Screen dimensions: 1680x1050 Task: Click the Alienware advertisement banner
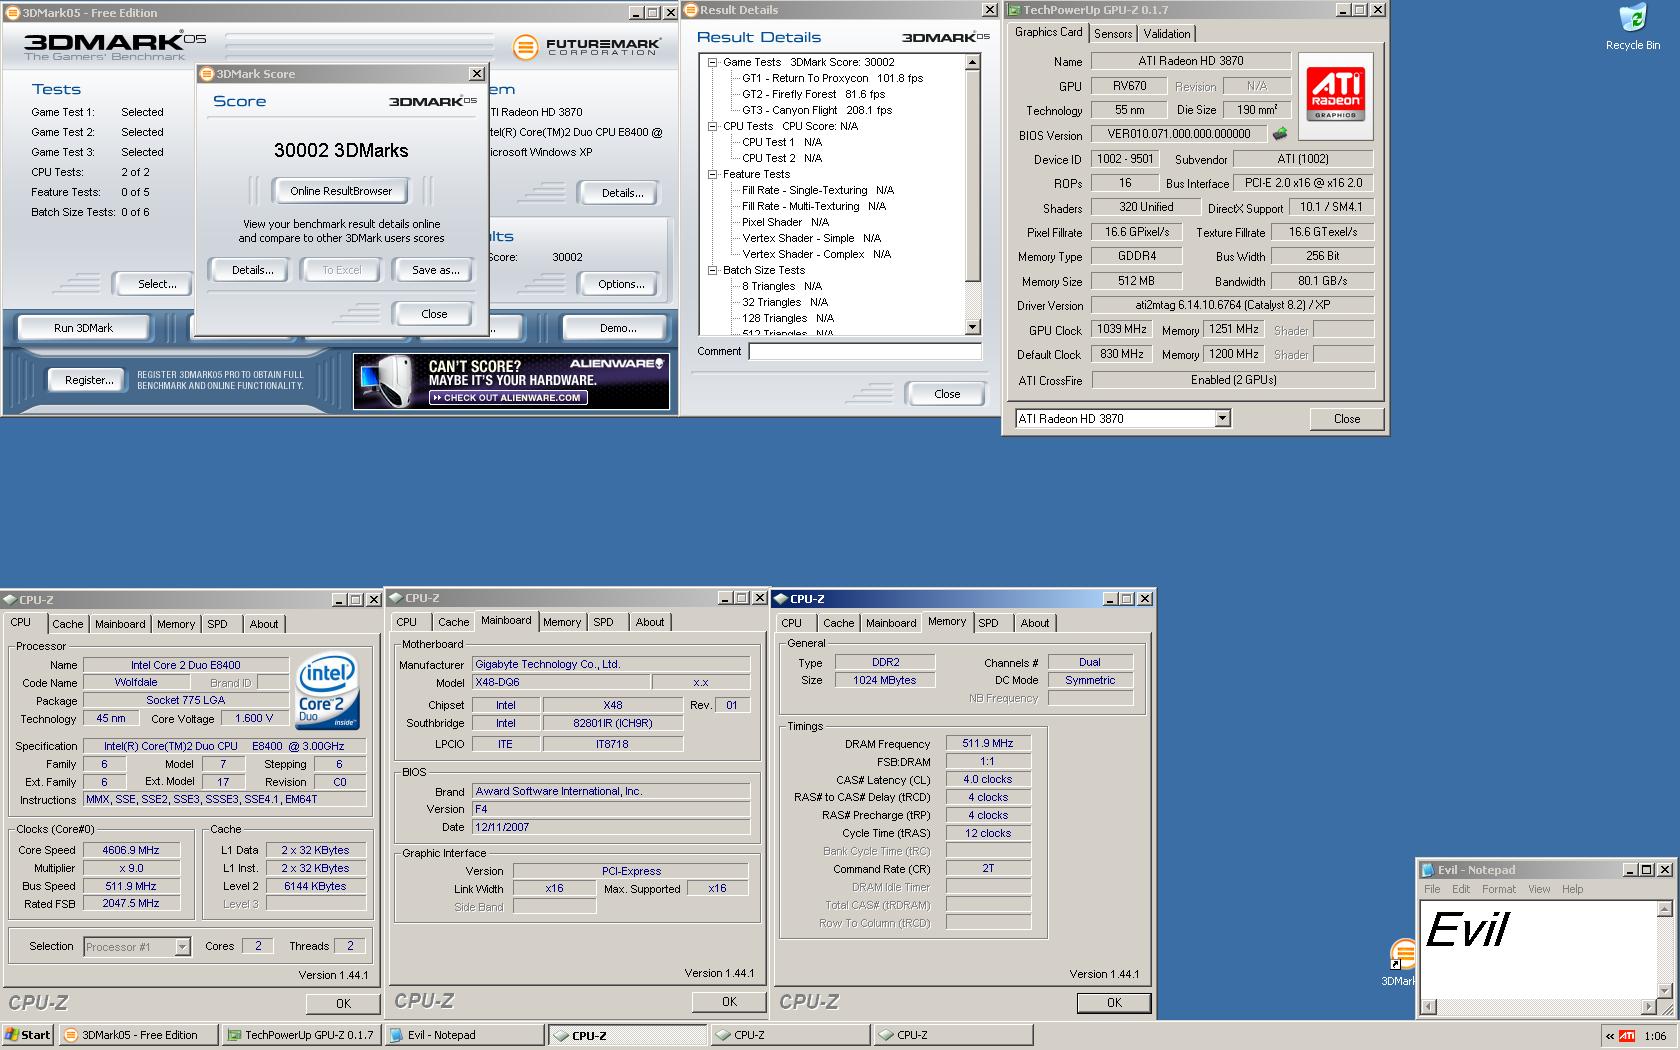511,381
